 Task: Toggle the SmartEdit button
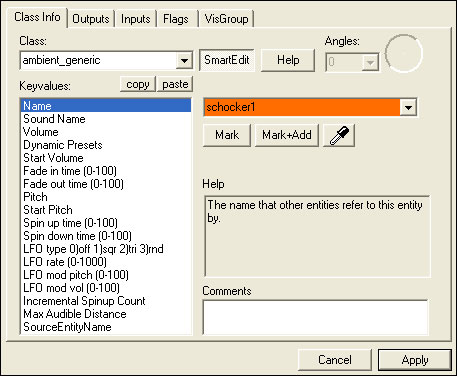coord(227,60)
